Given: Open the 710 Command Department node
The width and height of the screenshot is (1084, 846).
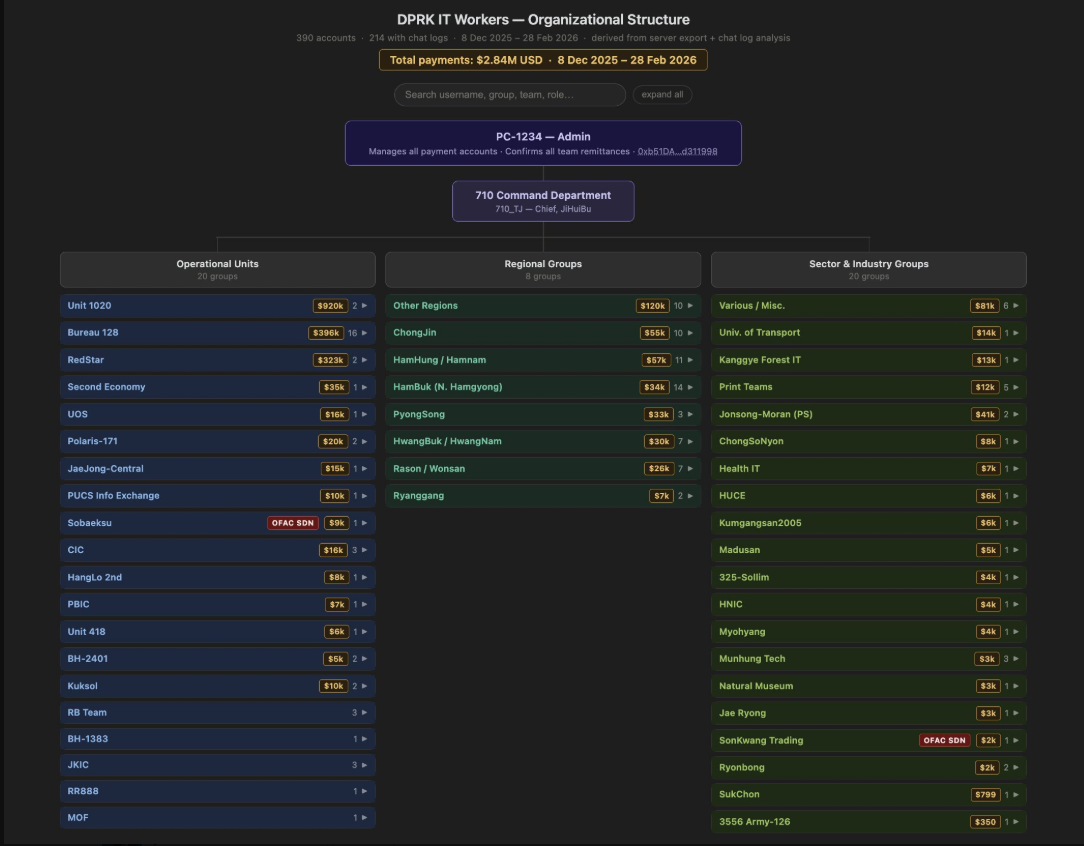Looking at the screenshot, I should coord(543,201).
